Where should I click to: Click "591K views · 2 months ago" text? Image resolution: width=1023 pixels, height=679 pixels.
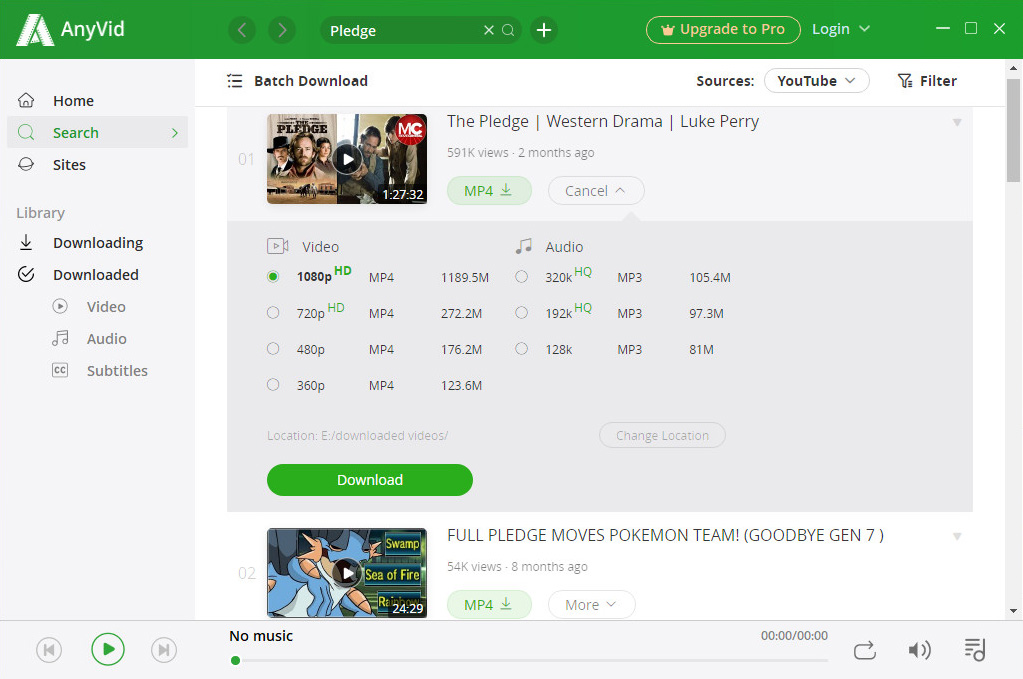[x=521, y=153]
